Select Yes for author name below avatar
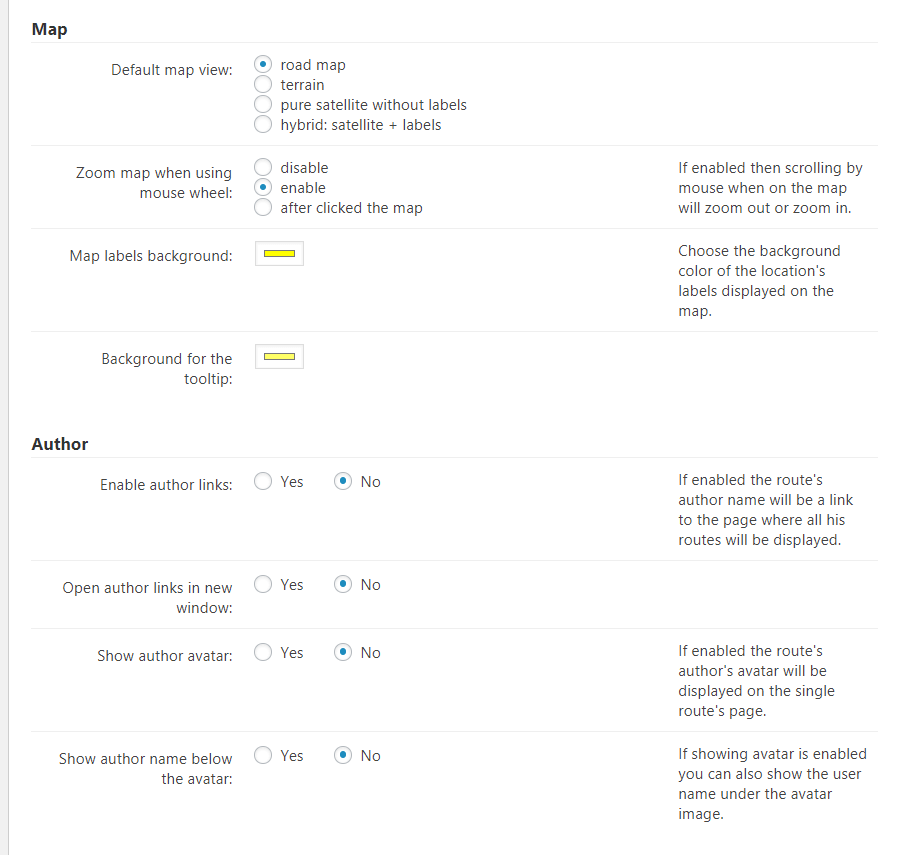Viewport: 901px width, 855px height. (x=263, y=756)
